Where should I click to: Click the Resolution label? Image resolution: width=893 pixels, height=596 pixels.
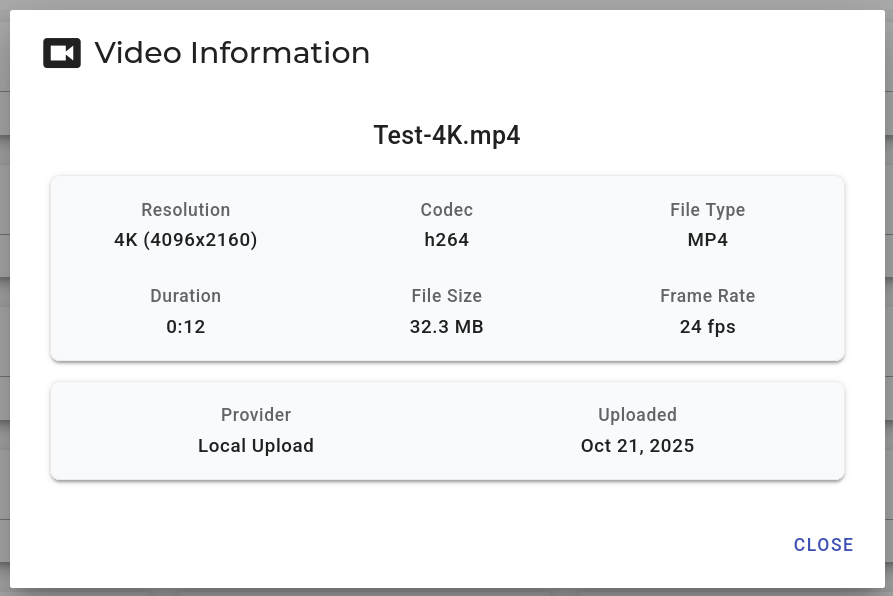[186, 210]
